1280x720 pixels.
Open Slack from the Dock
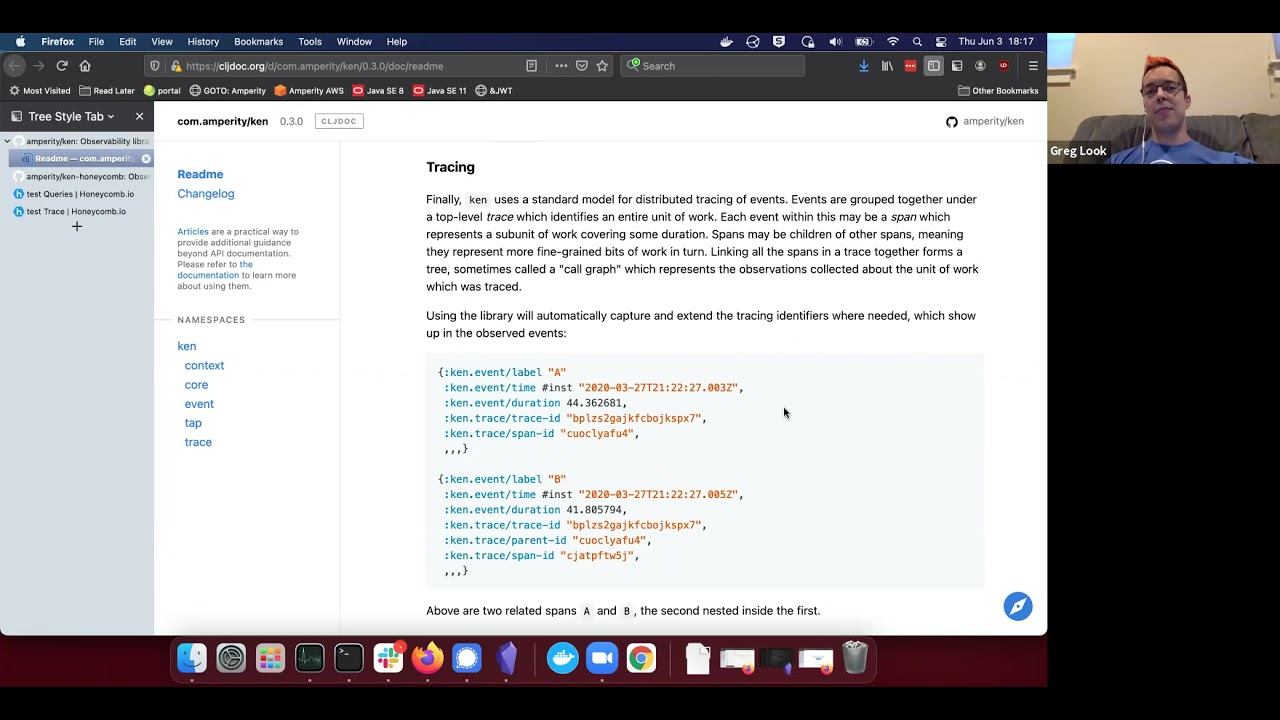click(x=388, y=658)
